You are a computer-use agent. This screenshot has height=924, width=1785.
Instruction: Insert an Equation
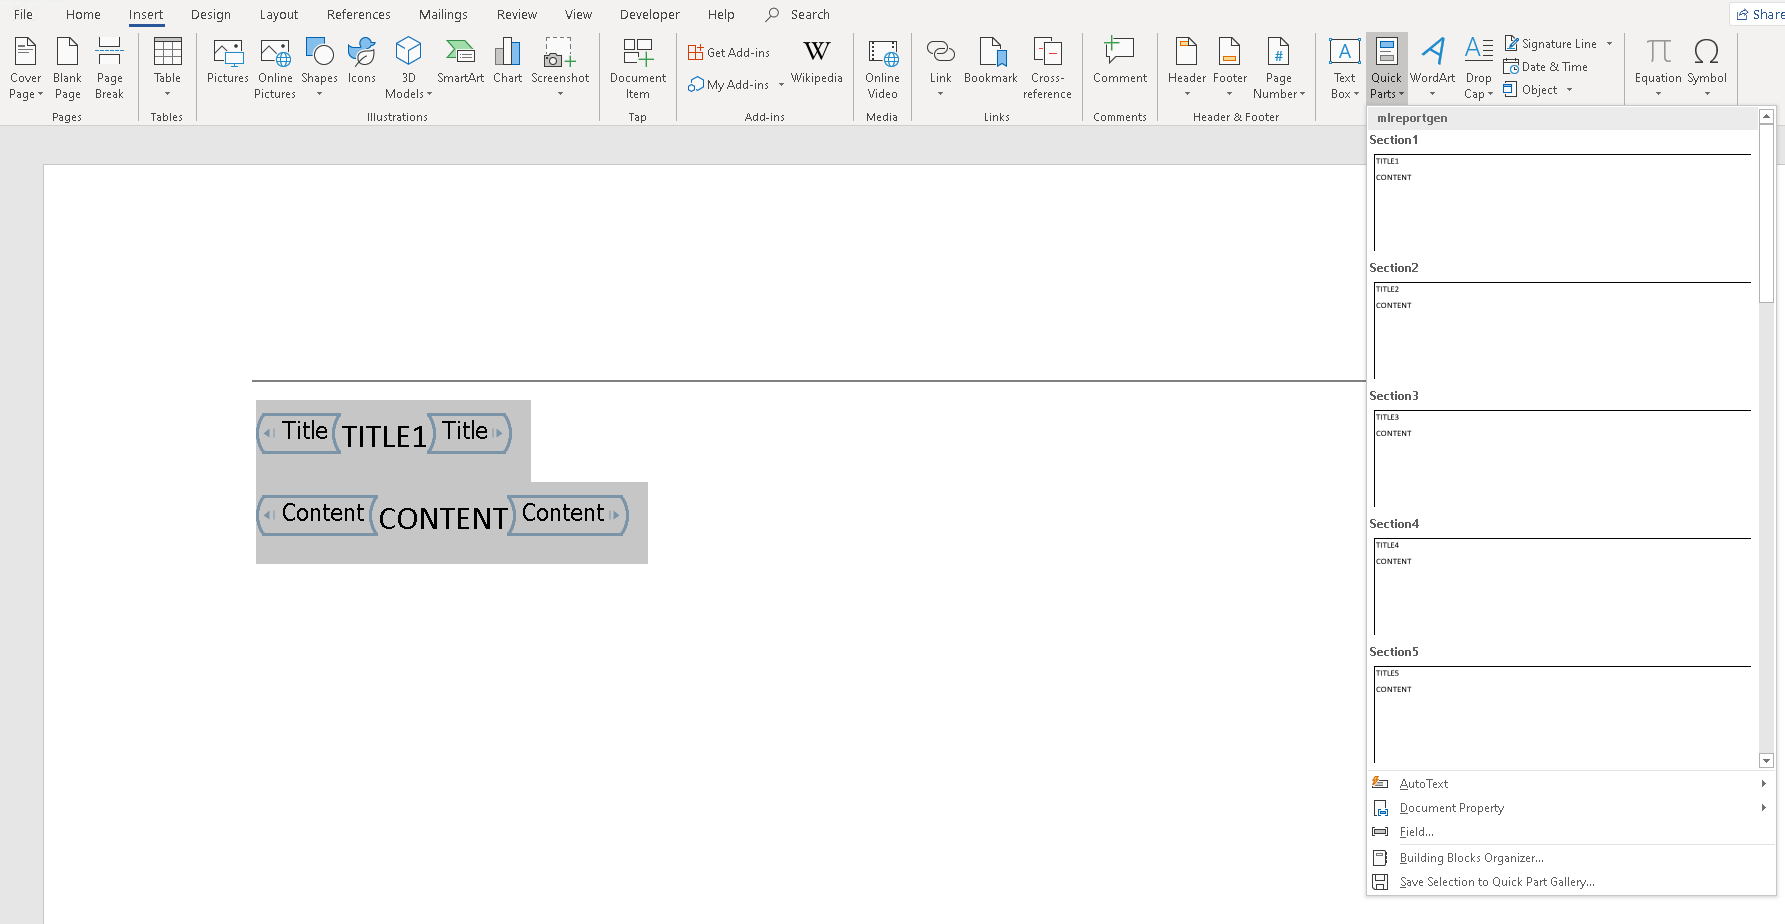pyautogui.click(x=1658, y=67)
